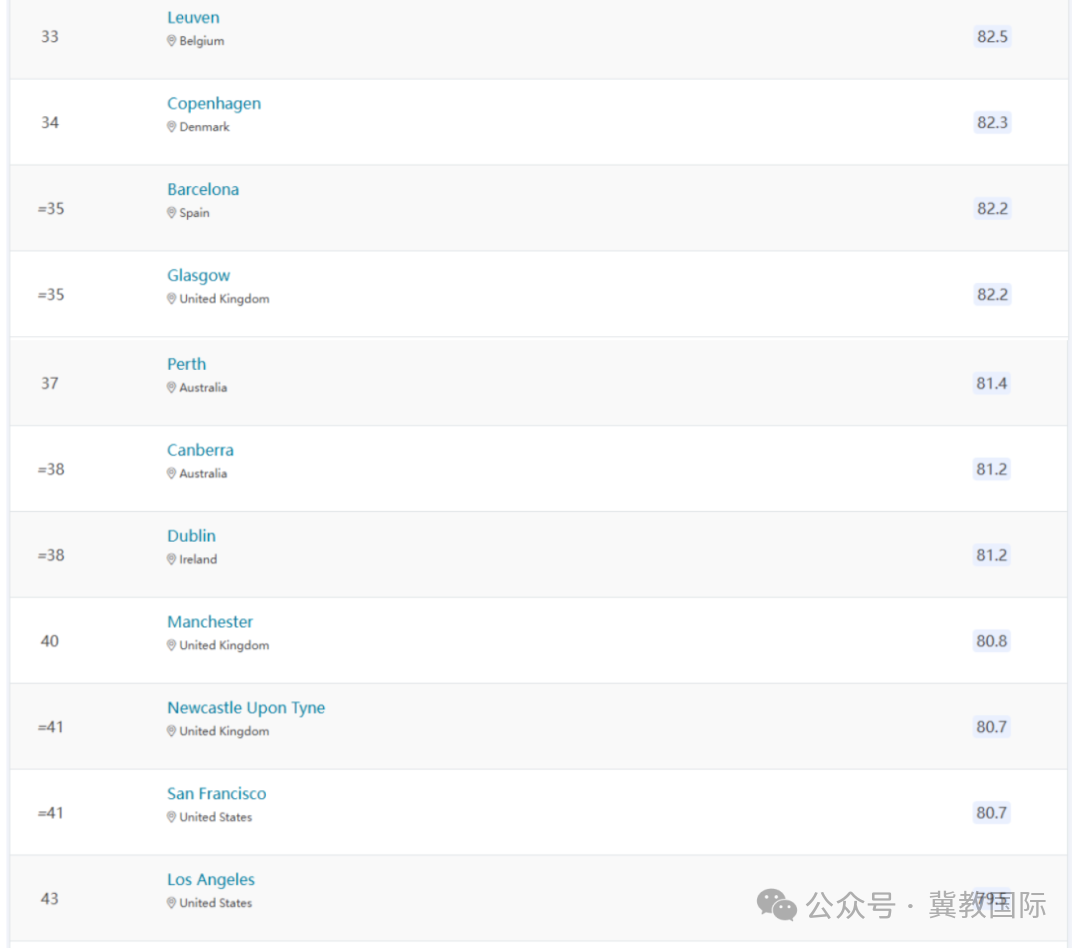
Task: Open the Perth city link
Action: tap(186, 364)
